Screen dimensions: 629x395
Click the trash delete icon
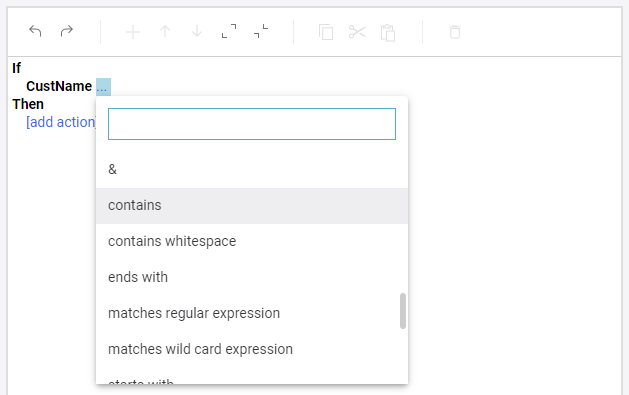point(455,32)
